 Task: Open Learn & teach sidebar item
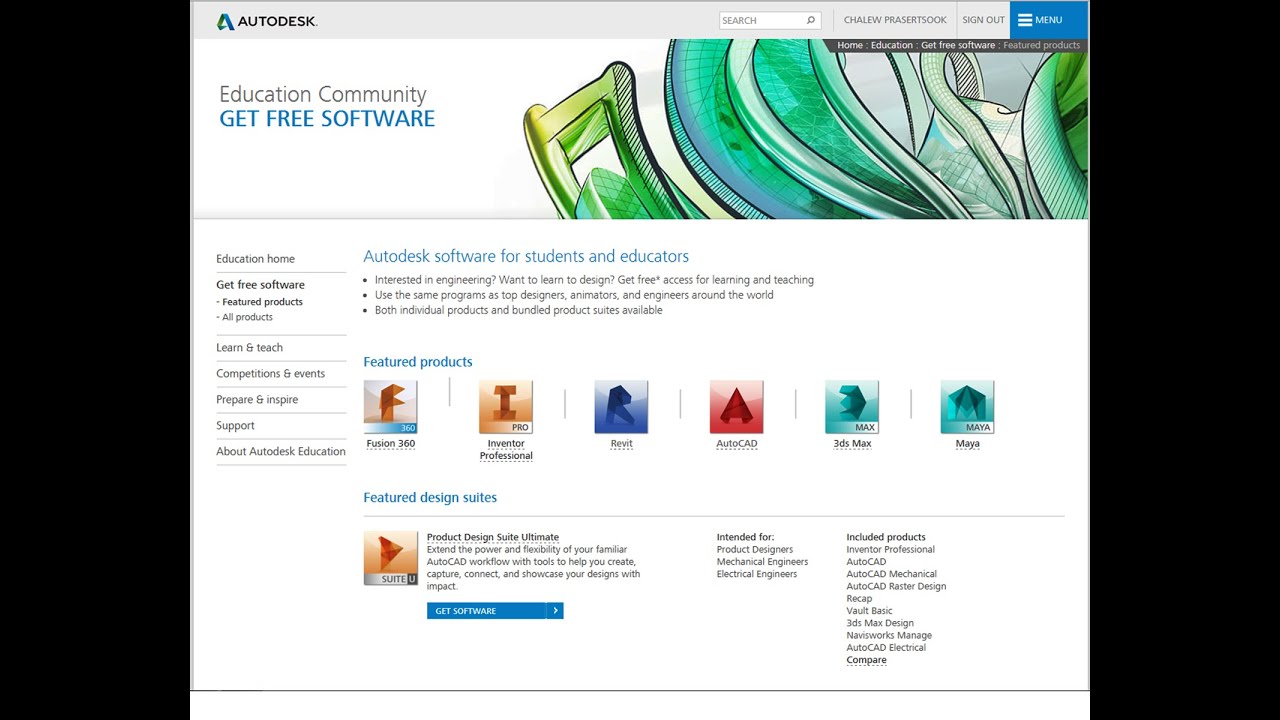[249, 348]
